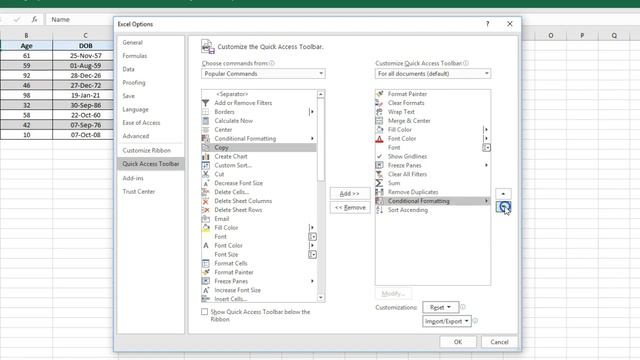
Task: Select Merge & Center in toolbar list
Action: 433,121
